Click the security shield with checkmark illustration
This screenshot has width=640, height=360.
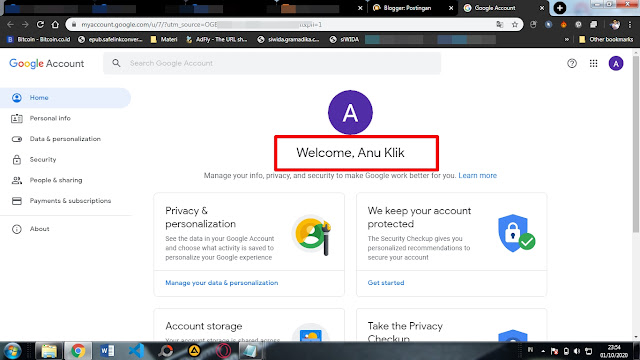(516, 233)
